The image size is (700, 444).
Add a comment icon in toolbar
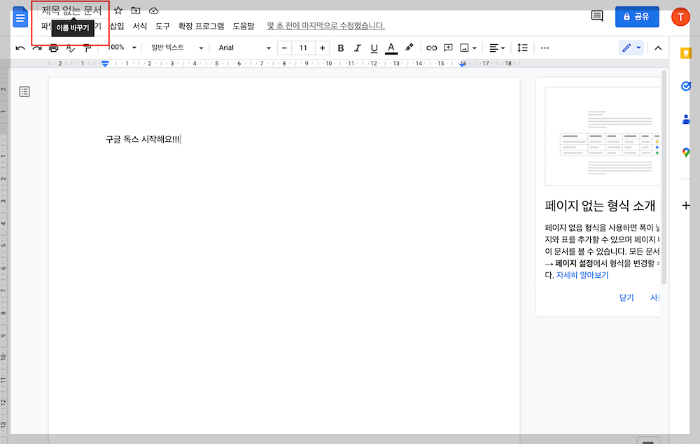pos(448,48)
